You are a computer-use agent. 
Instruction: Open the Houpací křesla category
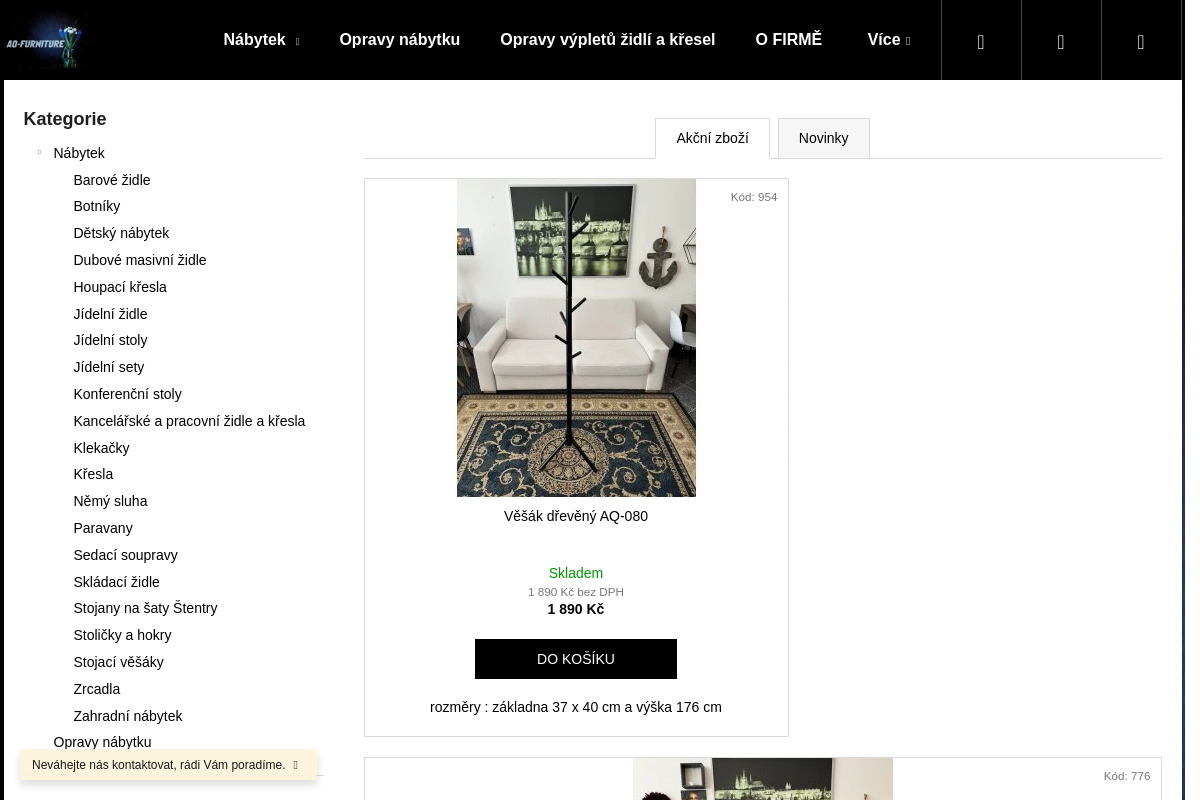click(120, 287)
